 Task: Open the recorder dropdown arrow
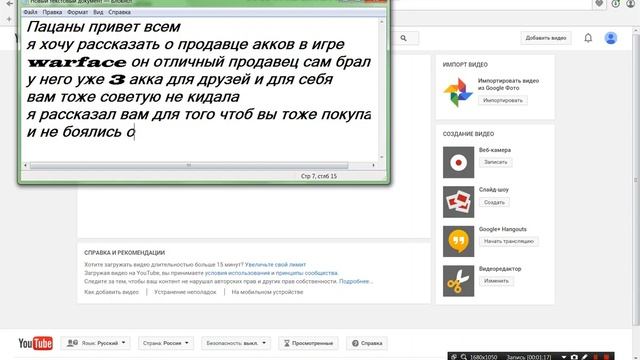pyautogui.click(x=564, y=357)
